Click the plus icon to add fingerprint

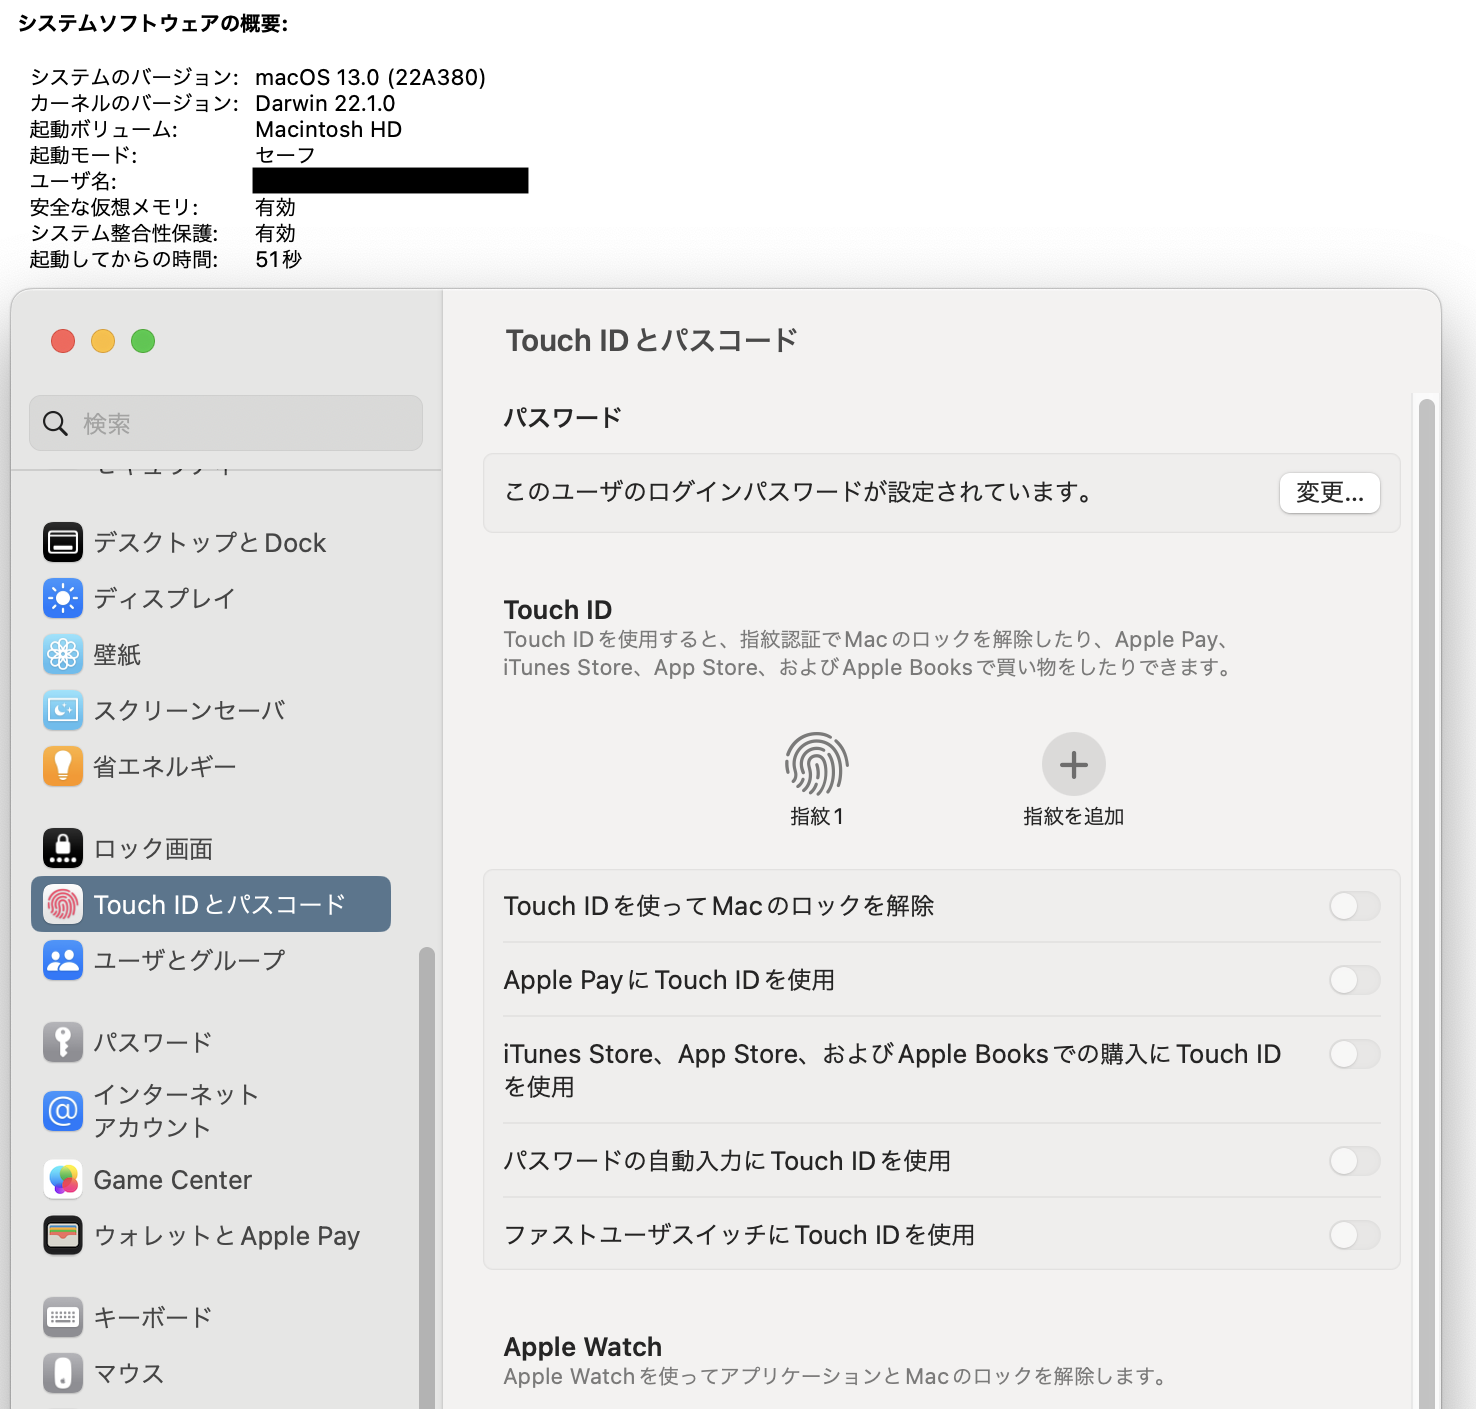pyautogui.click(x=1074, y=764)
